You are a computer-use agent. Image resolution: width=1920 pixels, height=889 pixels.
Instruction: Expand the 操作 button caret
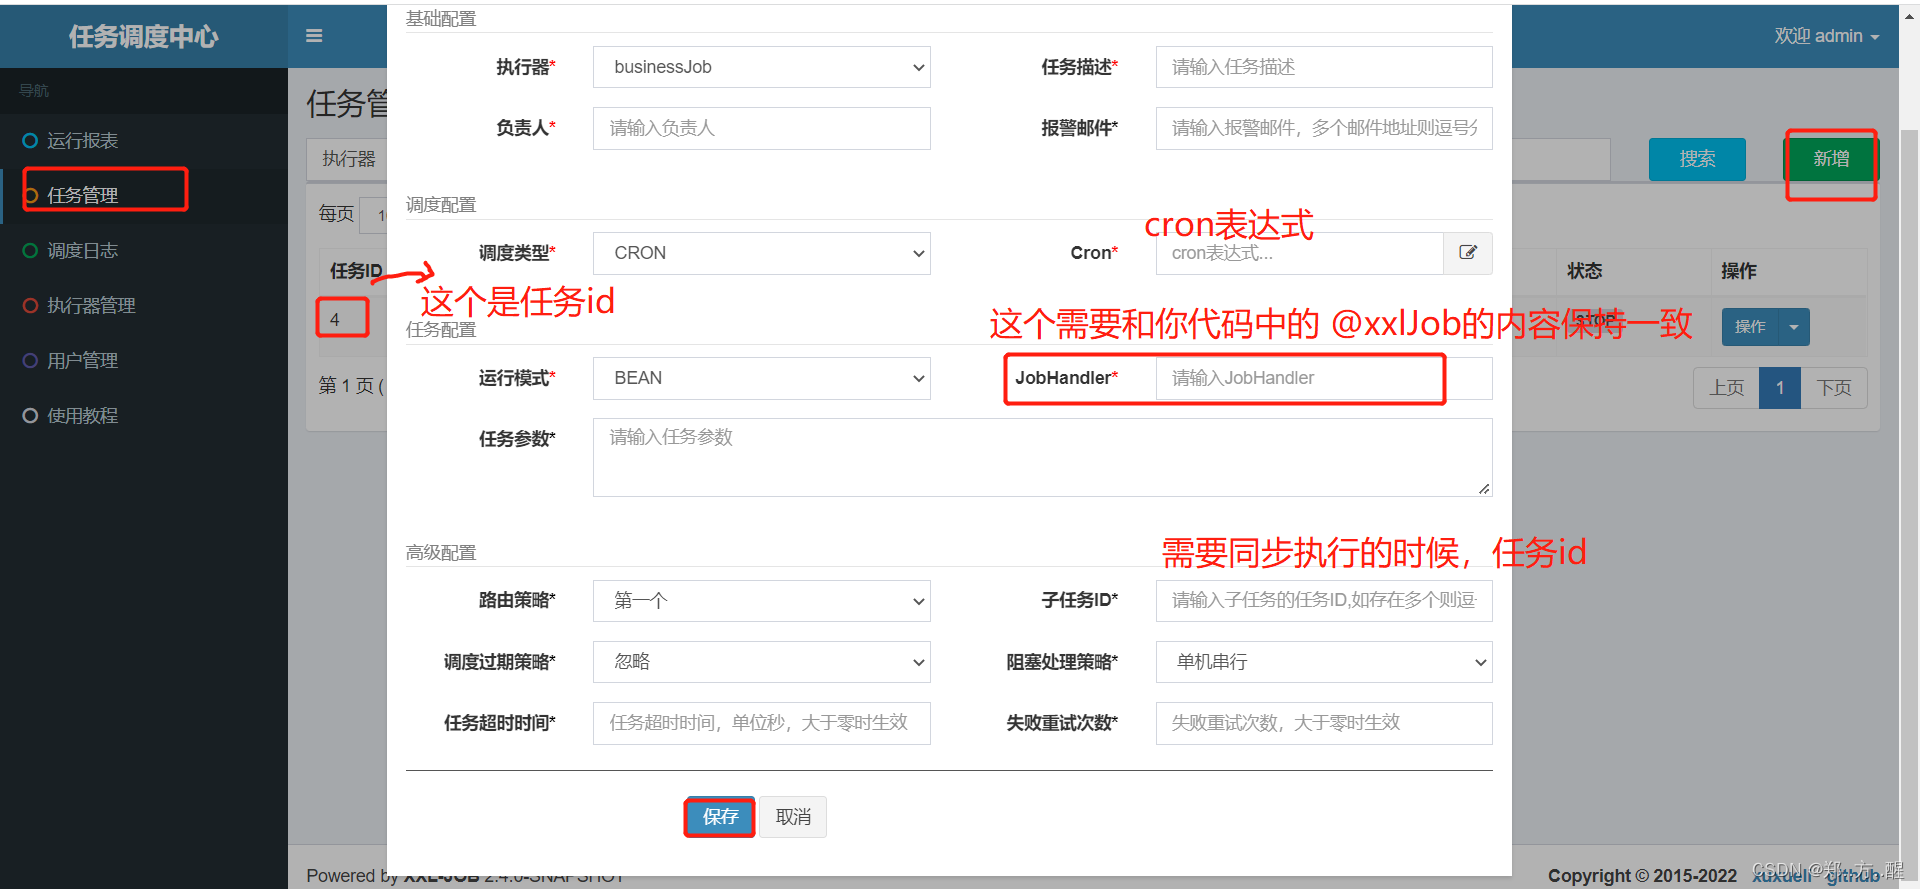tap(1794, 327)
